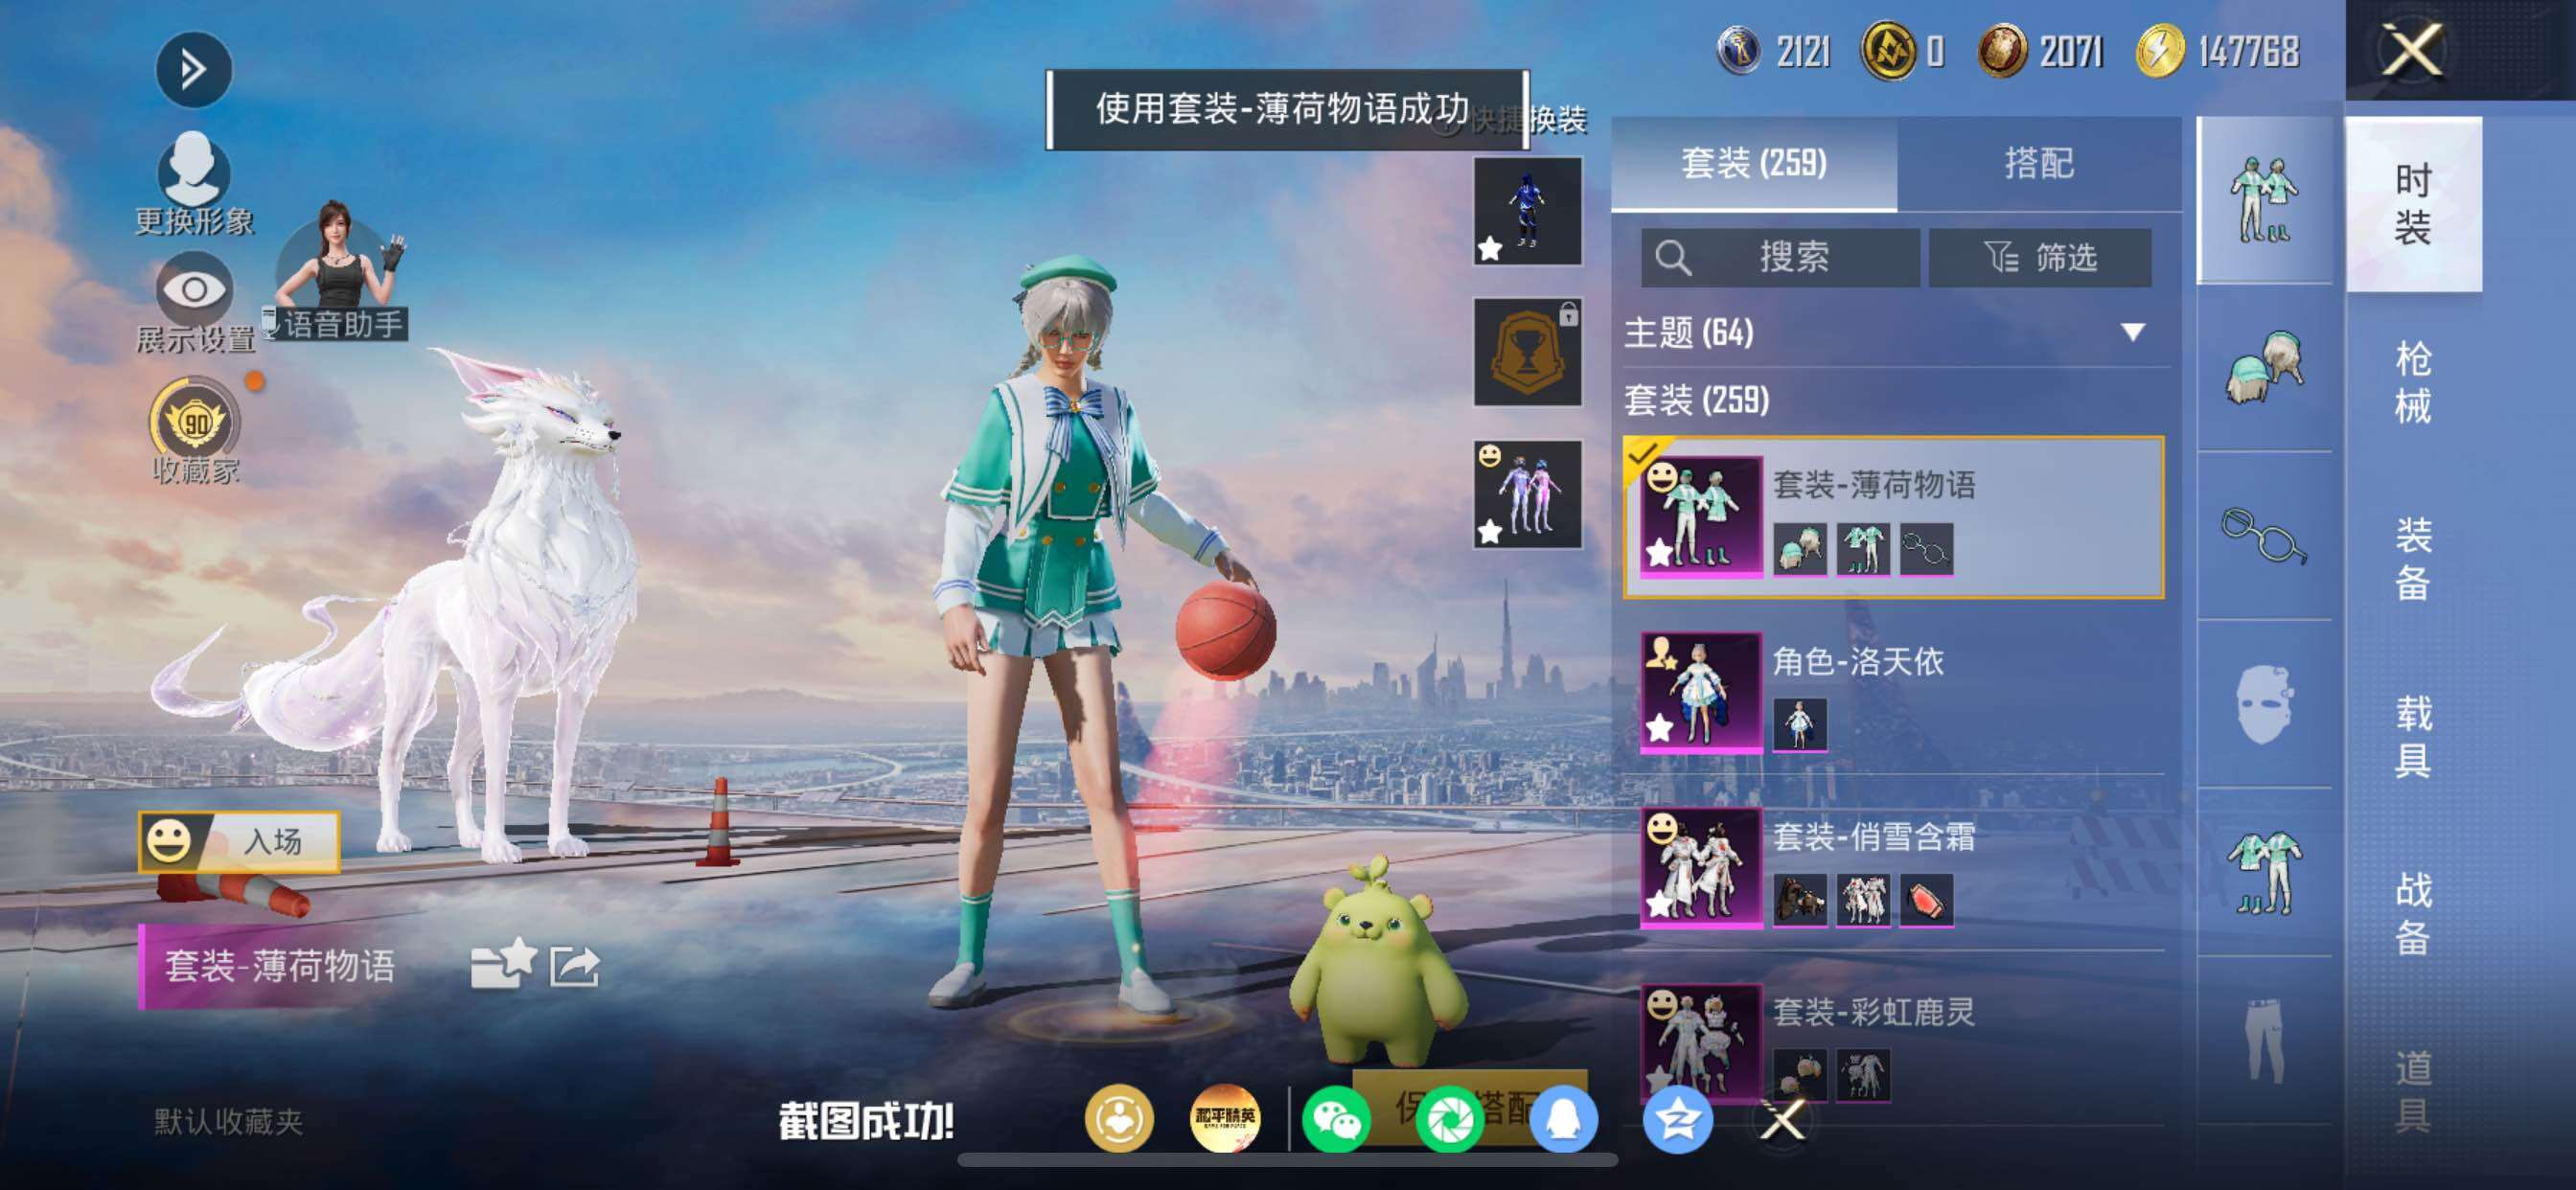Tap the 入场 entrance emote button
The width and height of the screenshot is (2576, 1190).
coord(239,841)
